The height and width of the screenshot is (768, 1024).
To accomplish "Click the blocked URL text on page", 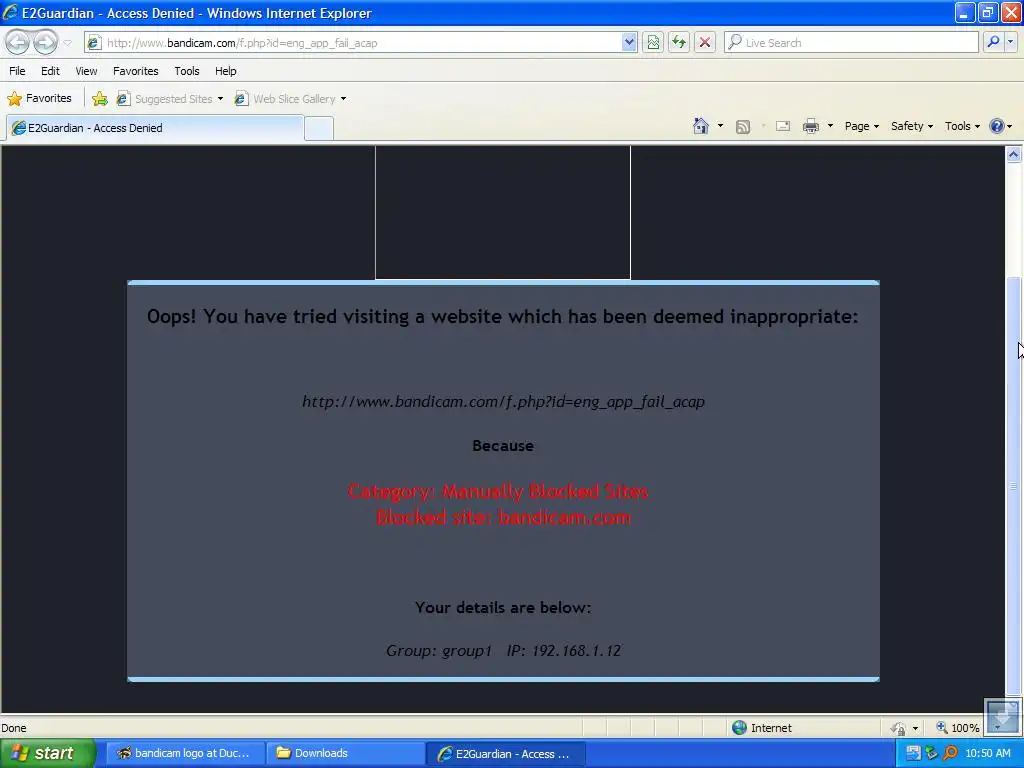I will pos(503,402).
